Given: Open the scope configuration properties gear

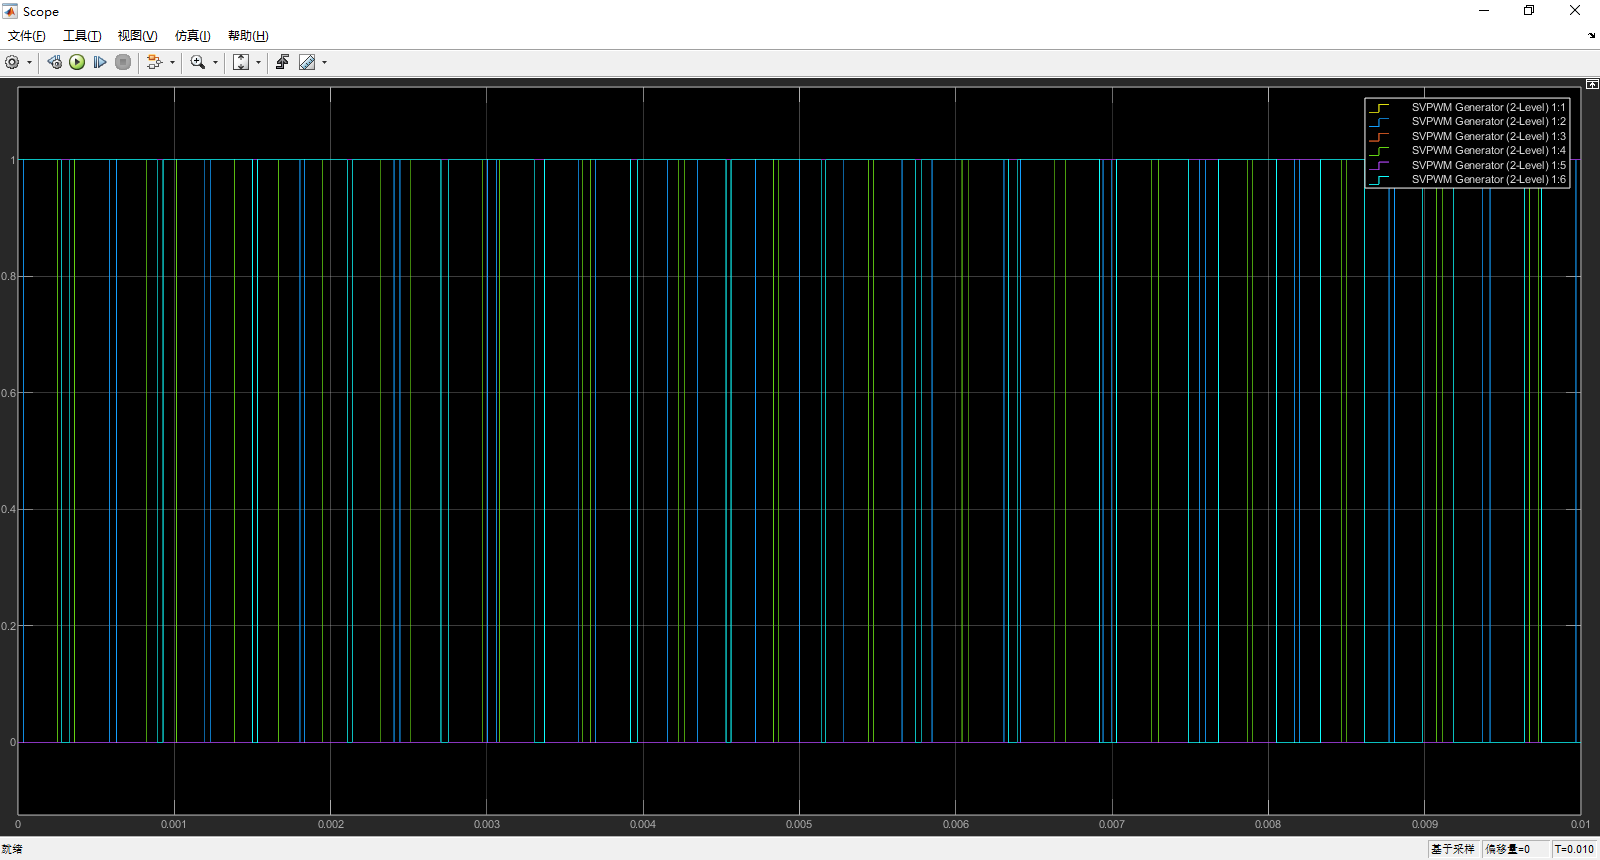Looking at the screenshot, I should 12,62.
